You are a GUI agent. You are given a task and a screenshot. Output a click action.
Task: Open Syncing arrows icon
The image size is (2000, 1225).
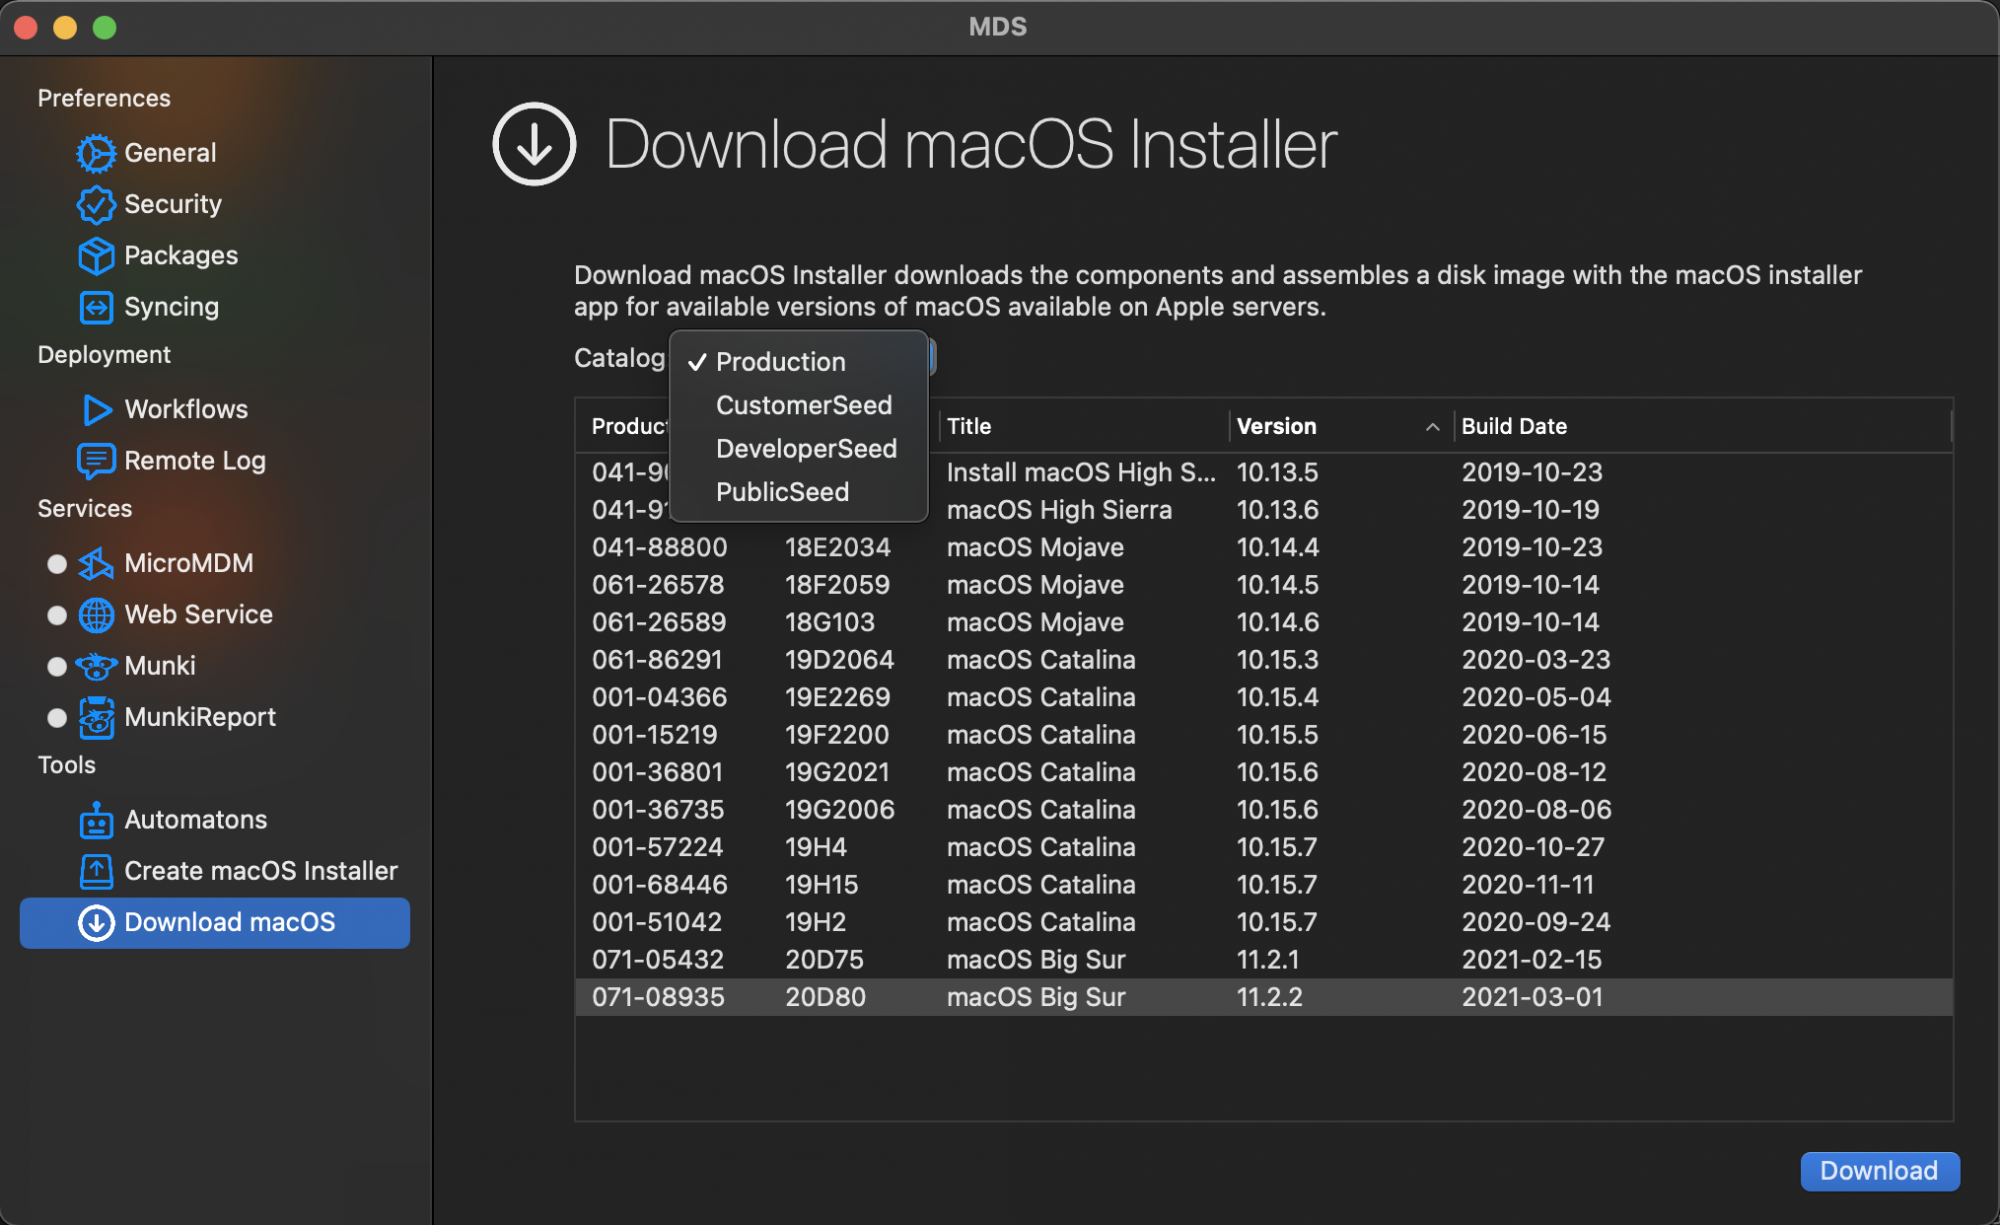(96, 307)
